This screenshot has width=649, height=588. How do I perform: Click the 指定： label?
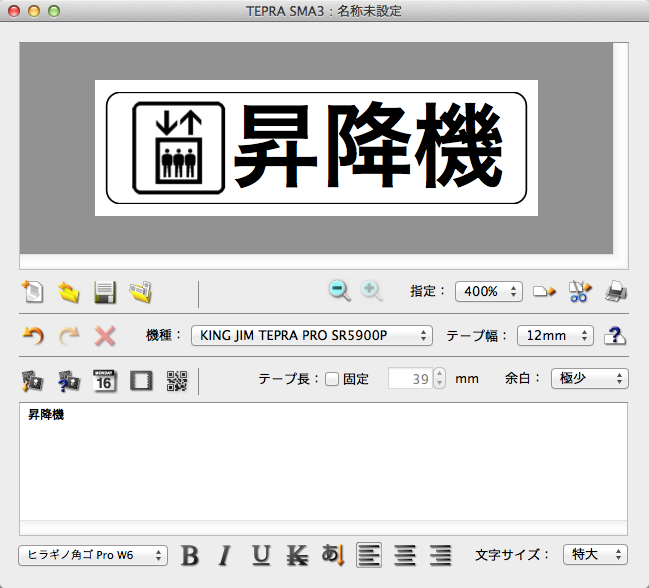point(428,291)
